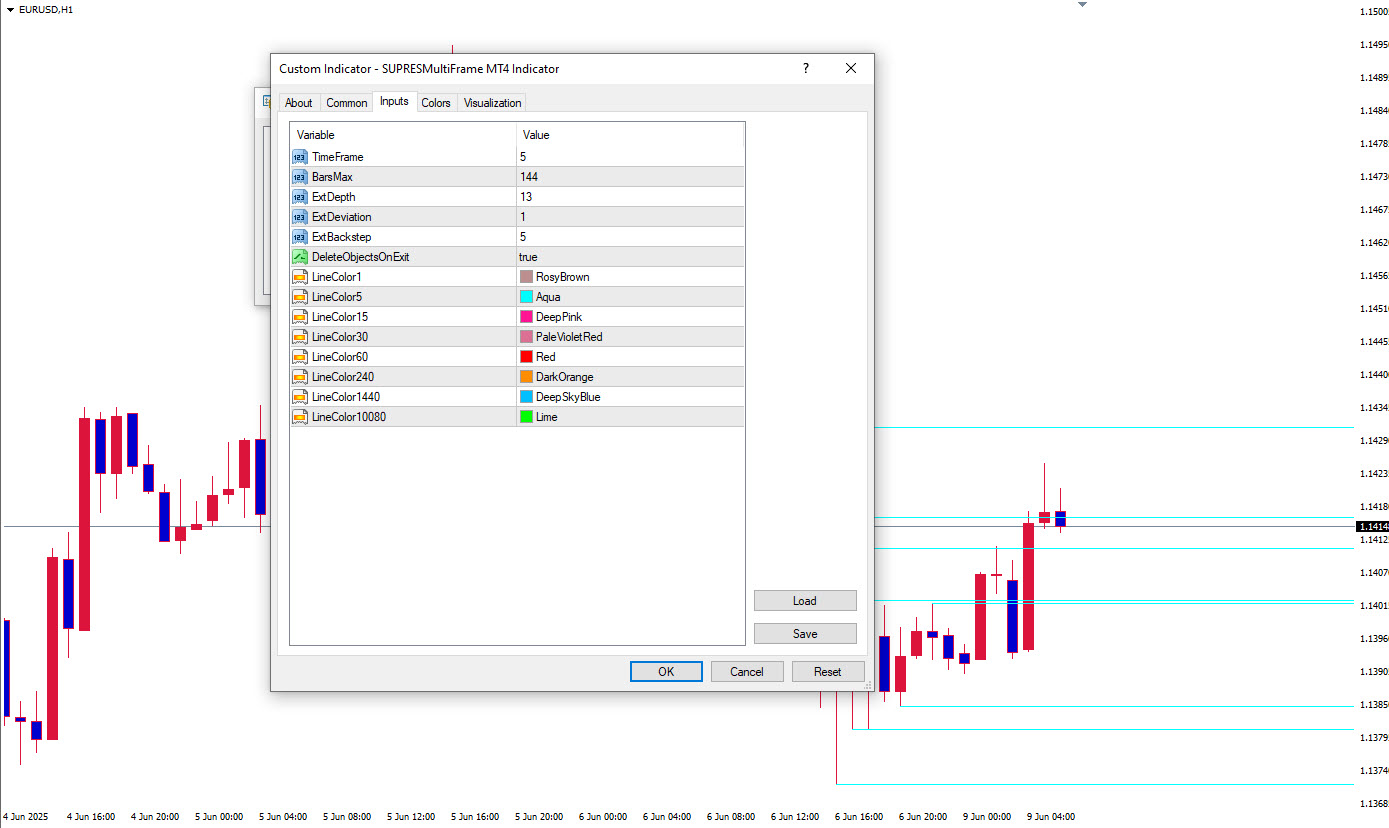Image resolution: width=1389 pixels, height=828 pixels.
Task: Click the LineColor1 color variable icon
Action: pos(300,277)
